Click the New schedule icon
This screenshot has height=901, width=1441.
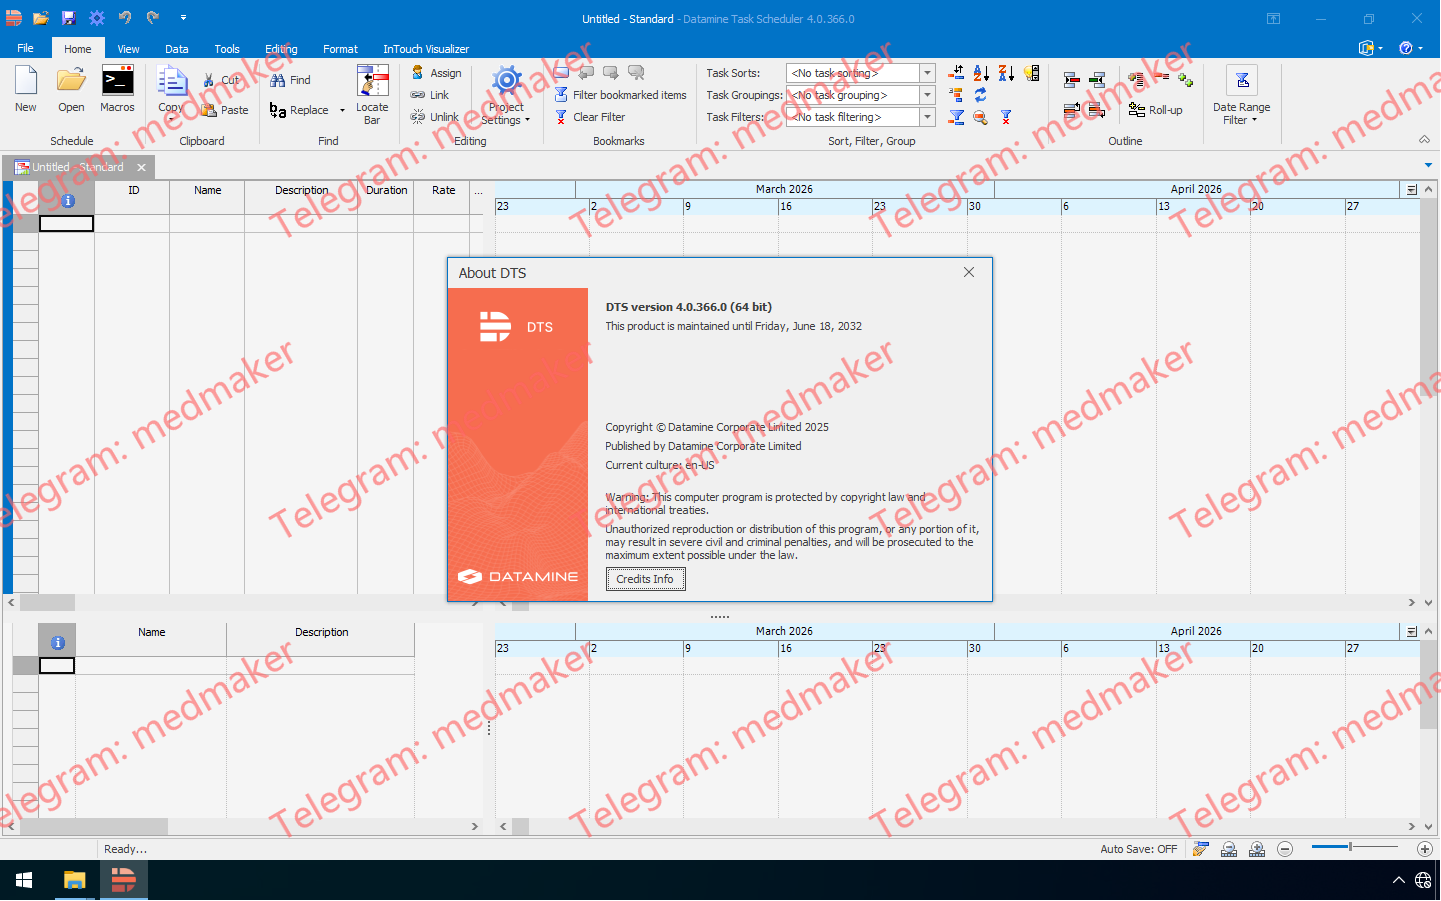click(26, 82)
